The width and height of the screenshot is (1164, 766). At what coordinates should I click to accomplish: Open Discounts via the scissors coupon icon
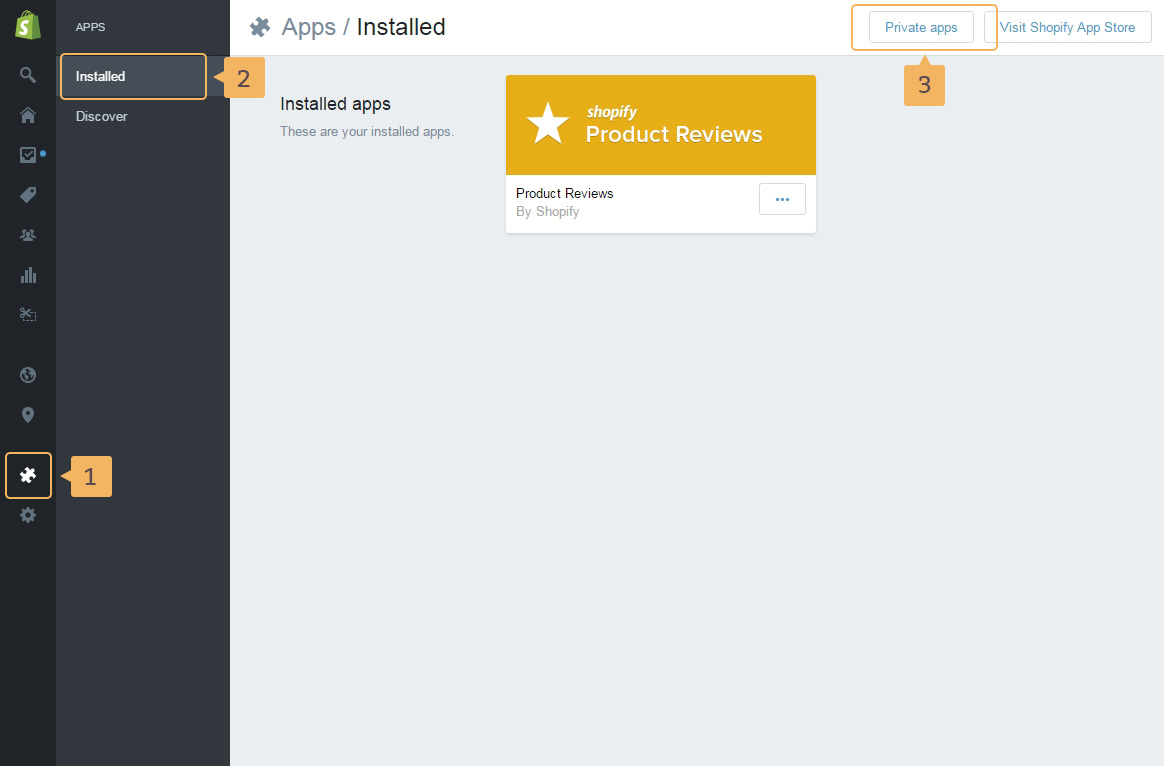coord(28,315)
